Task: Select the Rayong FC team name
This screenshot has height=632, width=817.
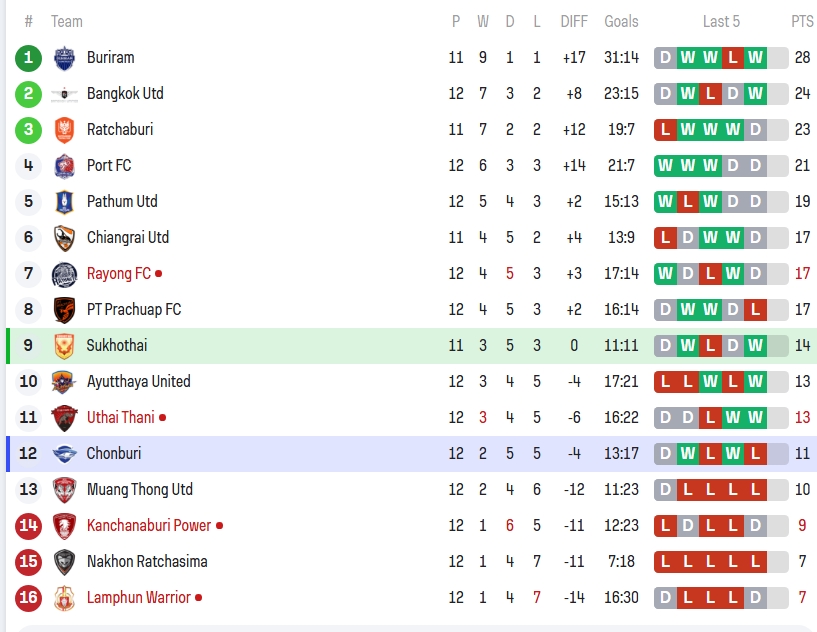Action: [x=118, y=274]
